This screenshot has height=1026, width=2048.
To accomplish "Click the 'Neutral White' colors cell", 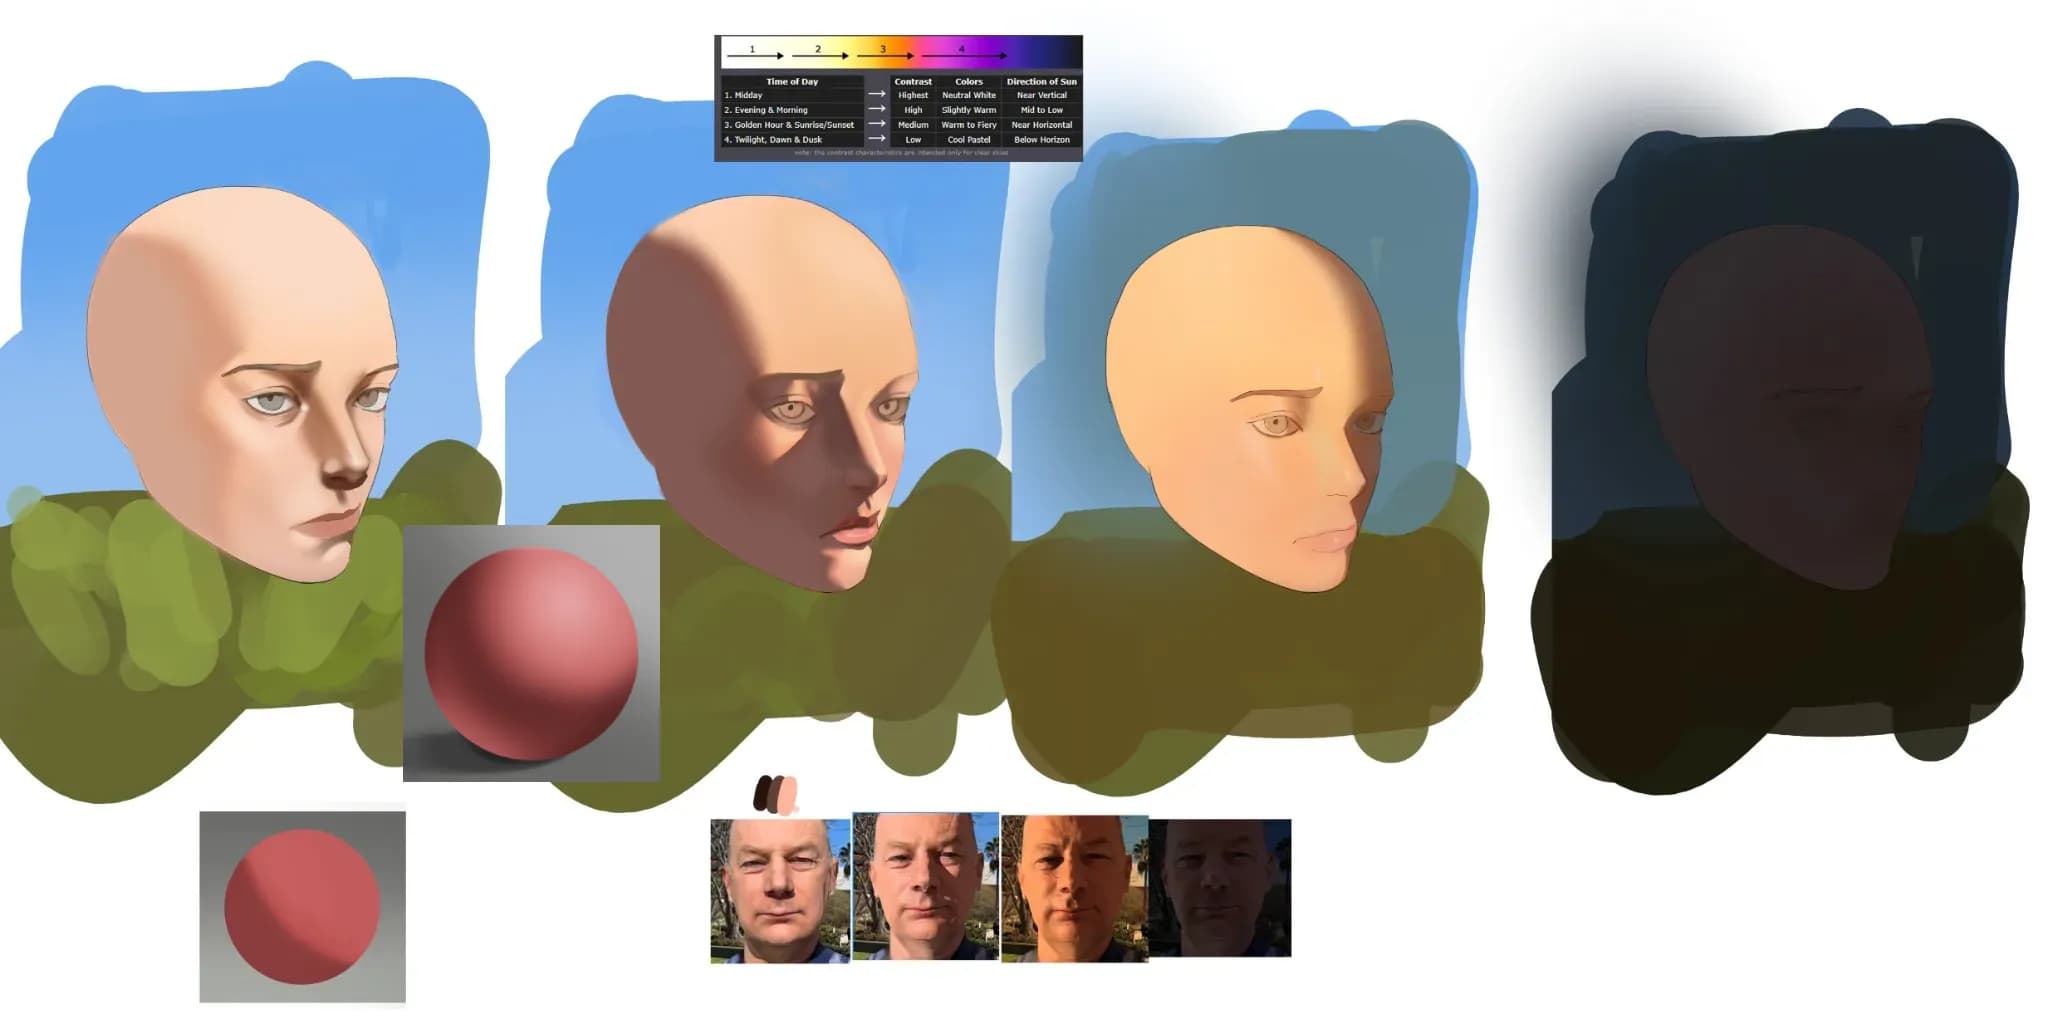I will point(969,95).
